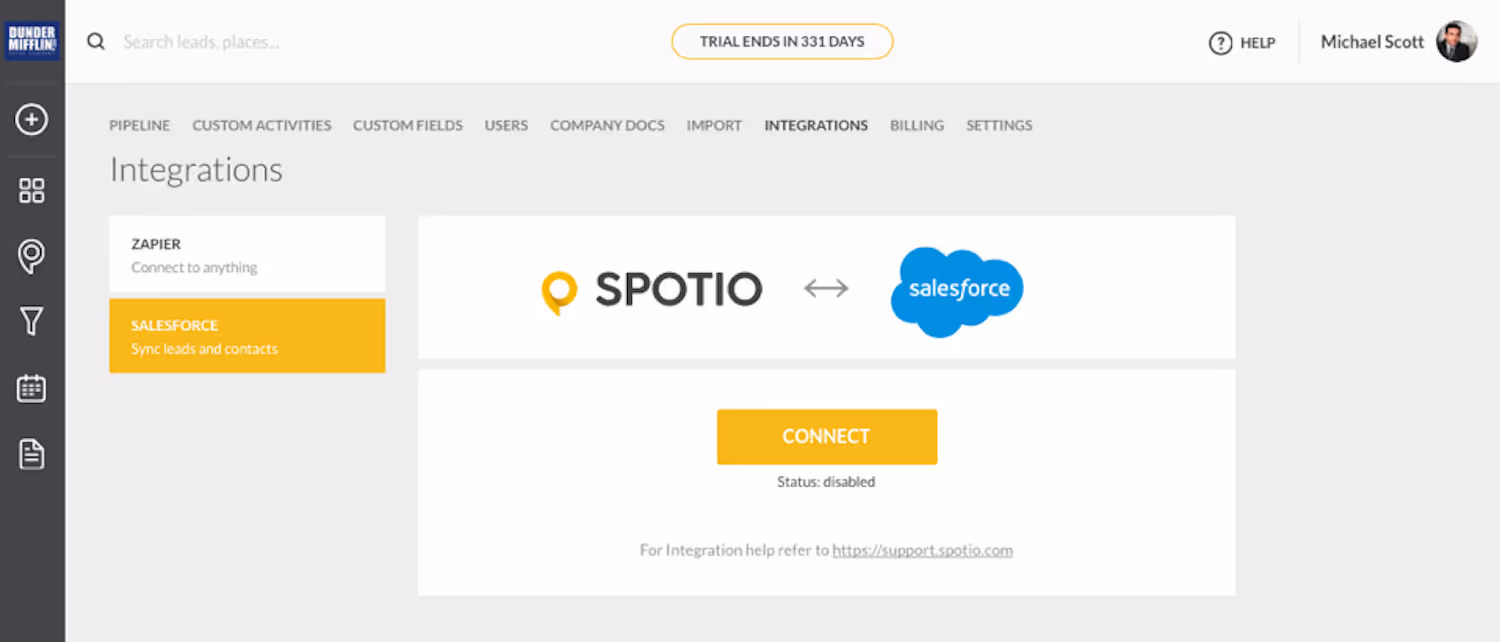
Task: Switch to the Users tab
Action: click(x=506, y=125)
